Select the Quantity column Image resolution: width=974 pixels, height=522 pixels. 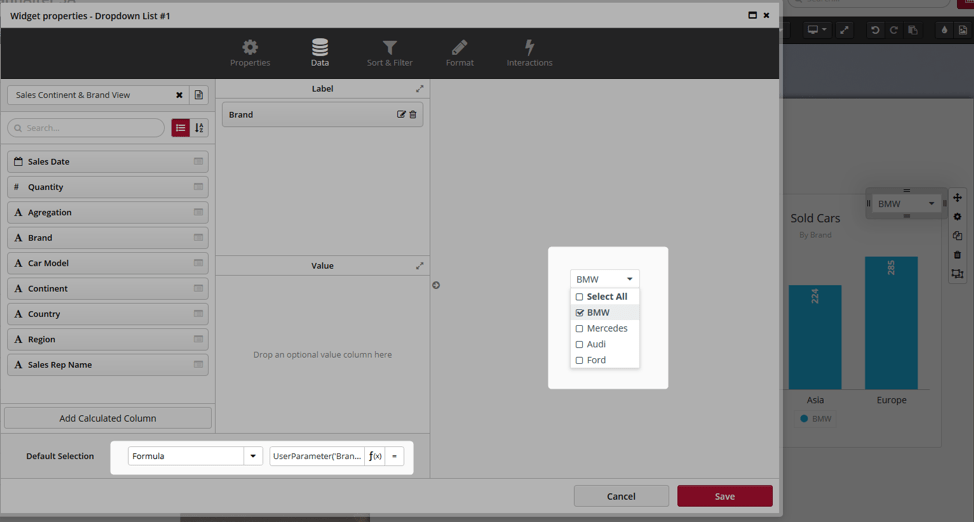[107, 187]
